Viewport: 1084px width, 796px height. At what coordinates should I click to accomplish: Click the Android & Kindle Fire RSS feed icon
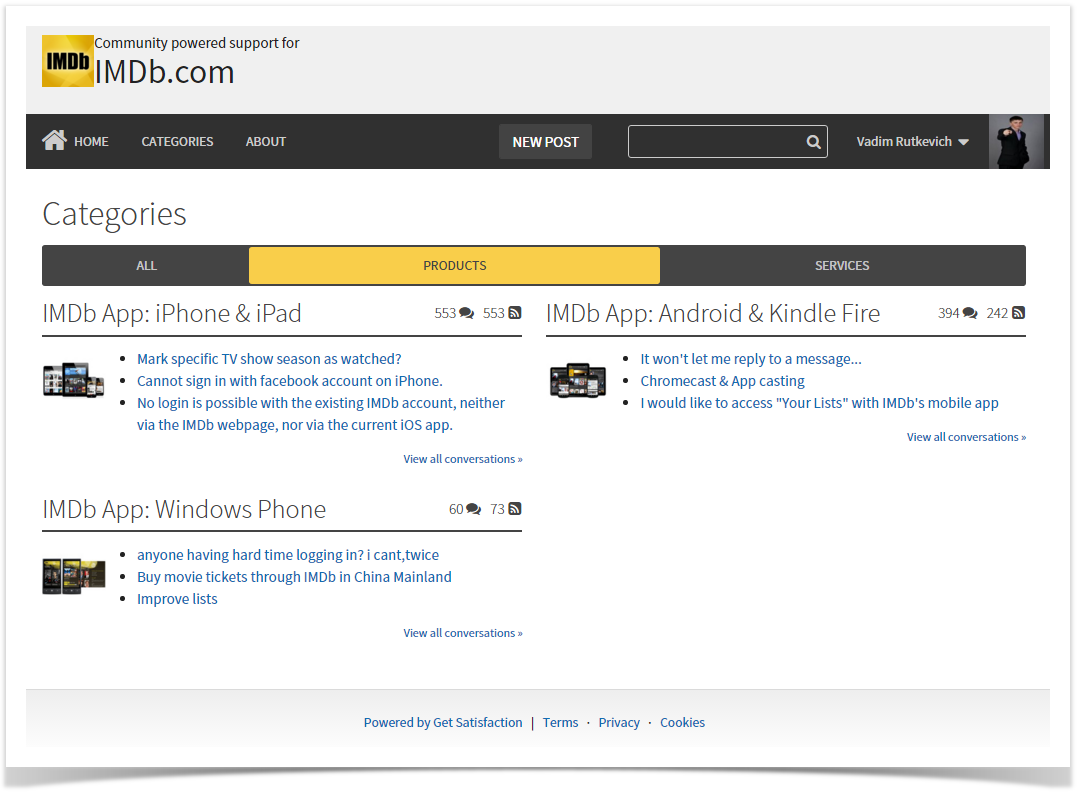[x=1018, y=313]
